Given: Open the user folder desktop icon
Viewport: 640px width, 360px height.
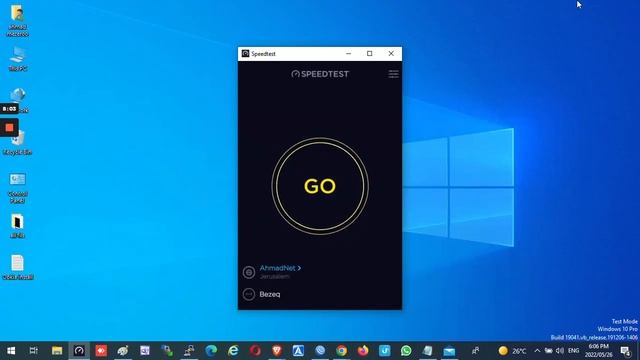Looking at the screenshot, I should point(17,20).
